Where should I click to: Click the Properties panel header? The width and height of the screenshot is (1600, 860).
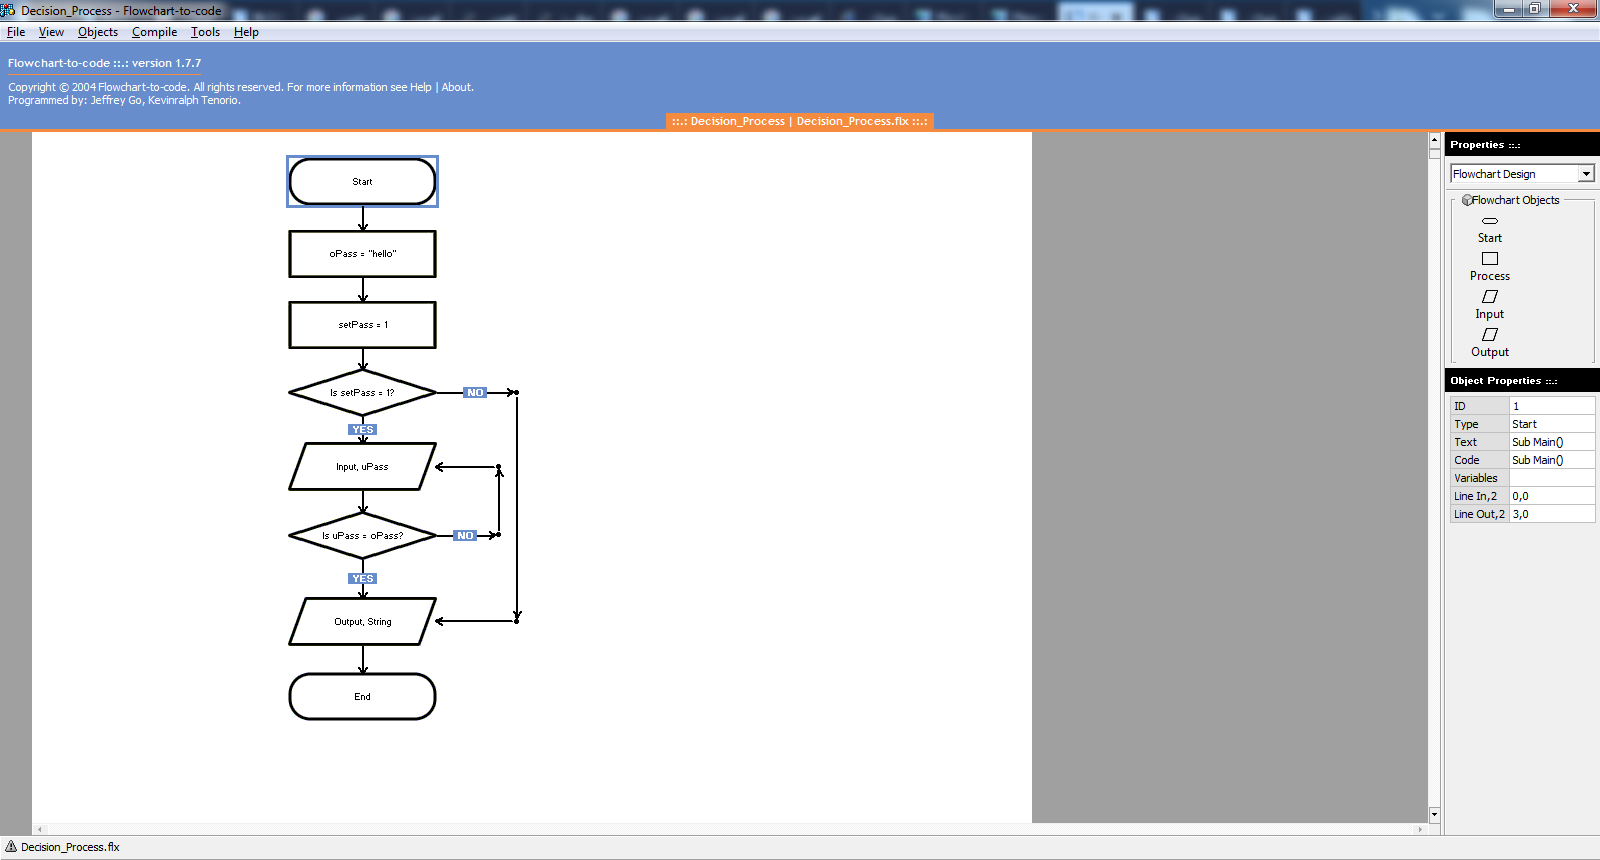1522,145
